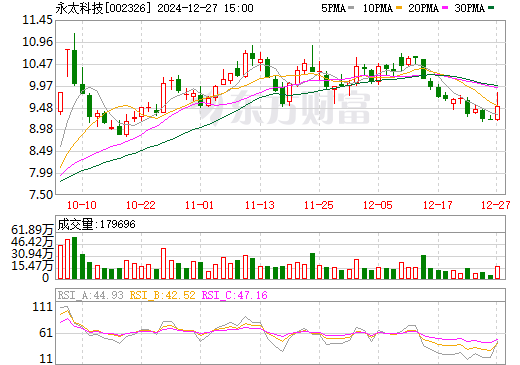
Task: Click the volume axis label 15.47万
Action: (32, 266)
